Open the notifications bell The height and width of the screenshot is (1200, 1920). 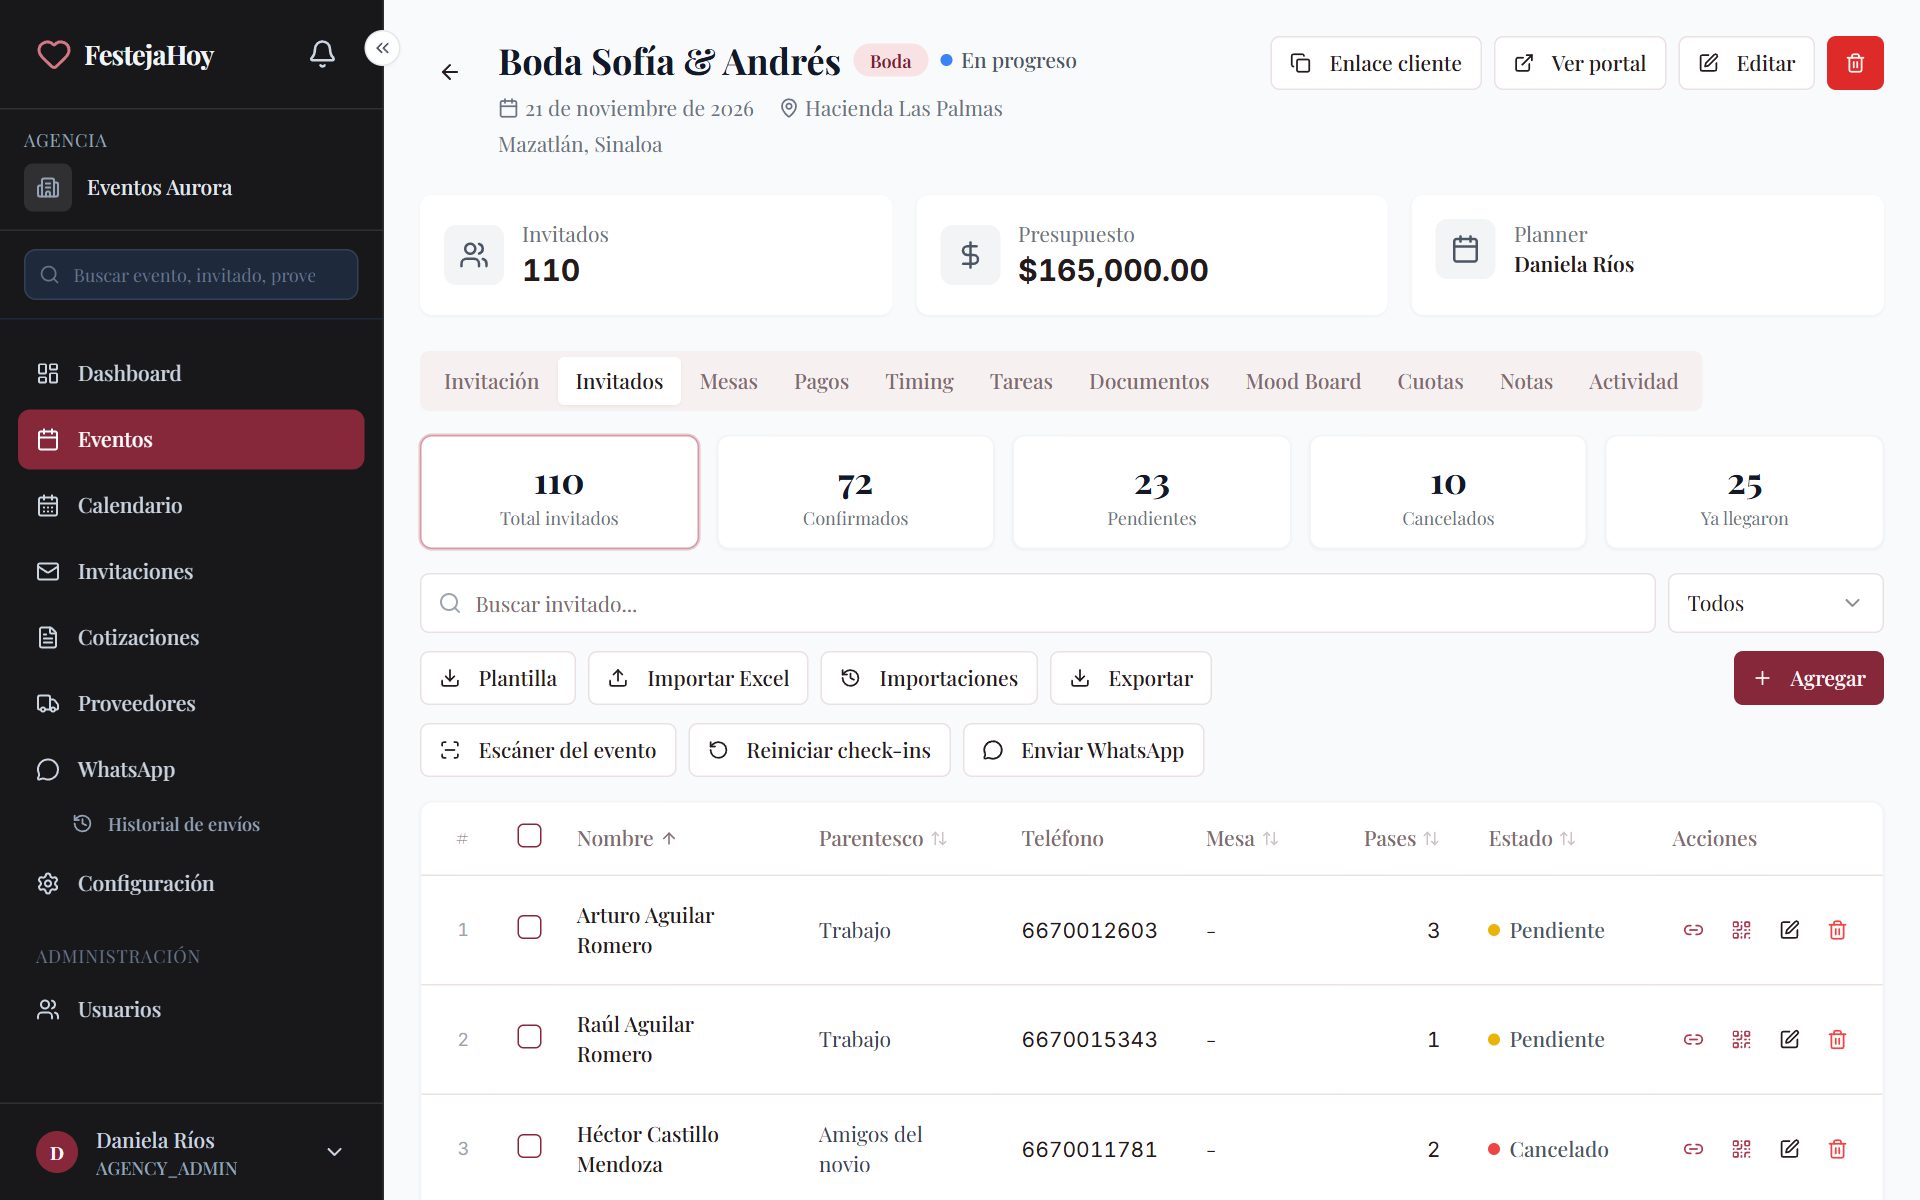pos(322,54)
